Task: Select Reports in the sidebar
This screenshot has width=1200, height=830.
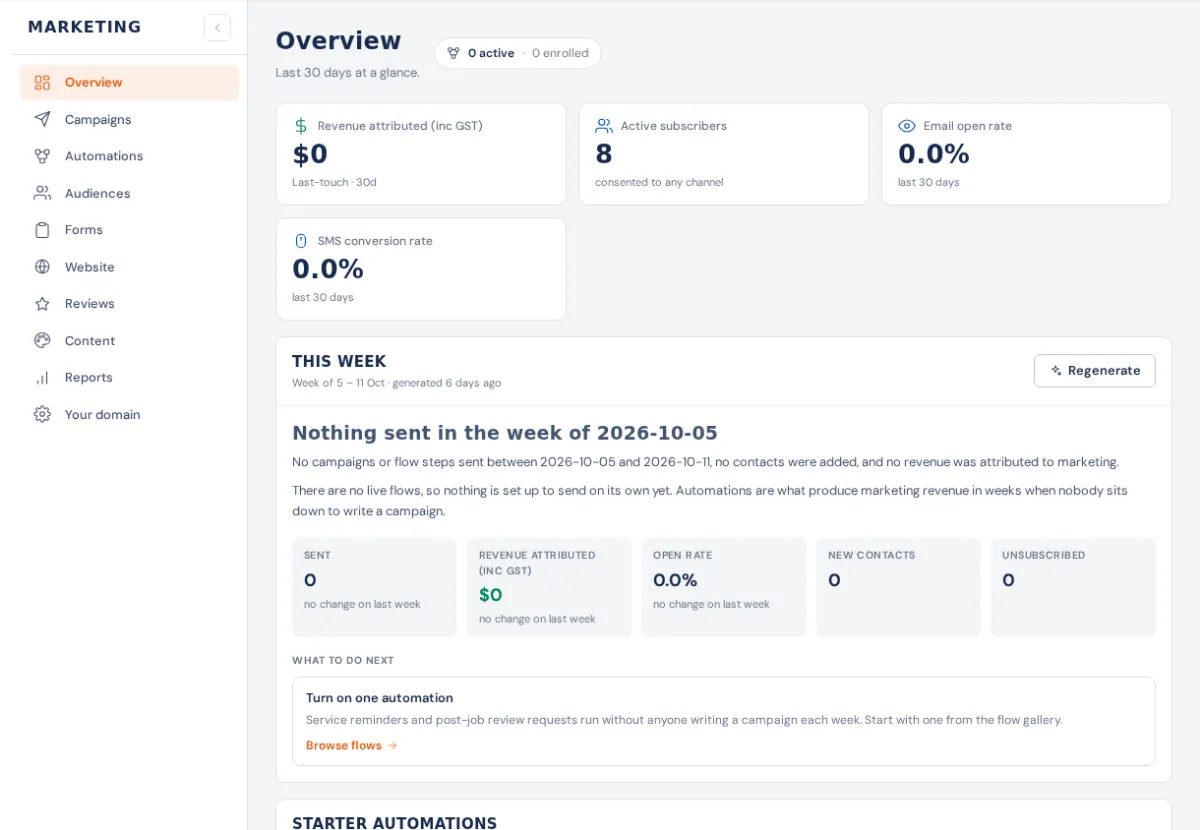Action: (130, 378)
